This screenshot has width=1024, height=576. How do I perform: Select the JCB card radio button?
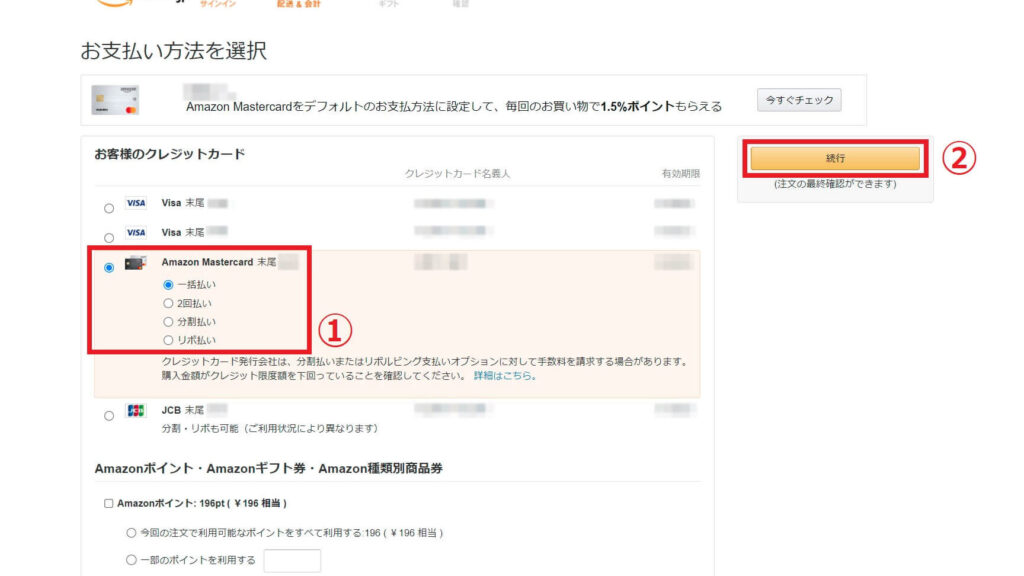click(x=109, y=415)
